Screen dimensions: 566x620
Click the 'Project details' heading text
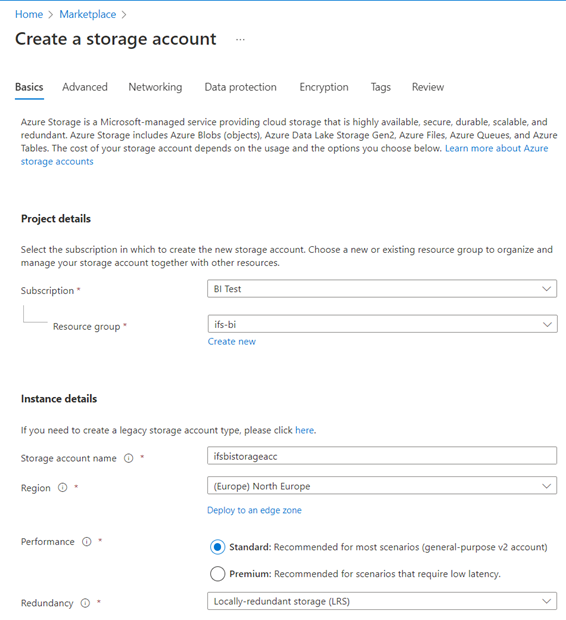[x=56, y=219]
